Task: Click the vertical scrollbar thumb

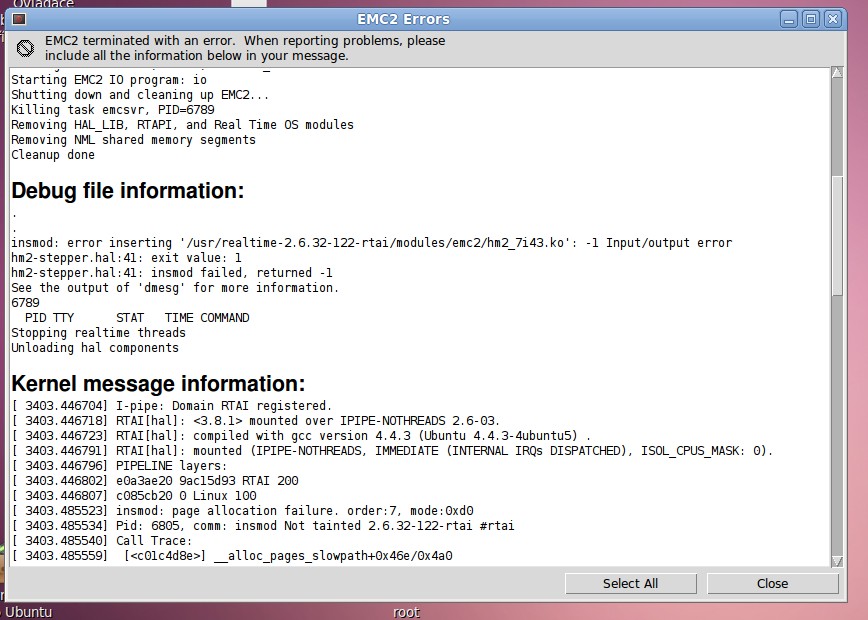Action: coord(838,235)
